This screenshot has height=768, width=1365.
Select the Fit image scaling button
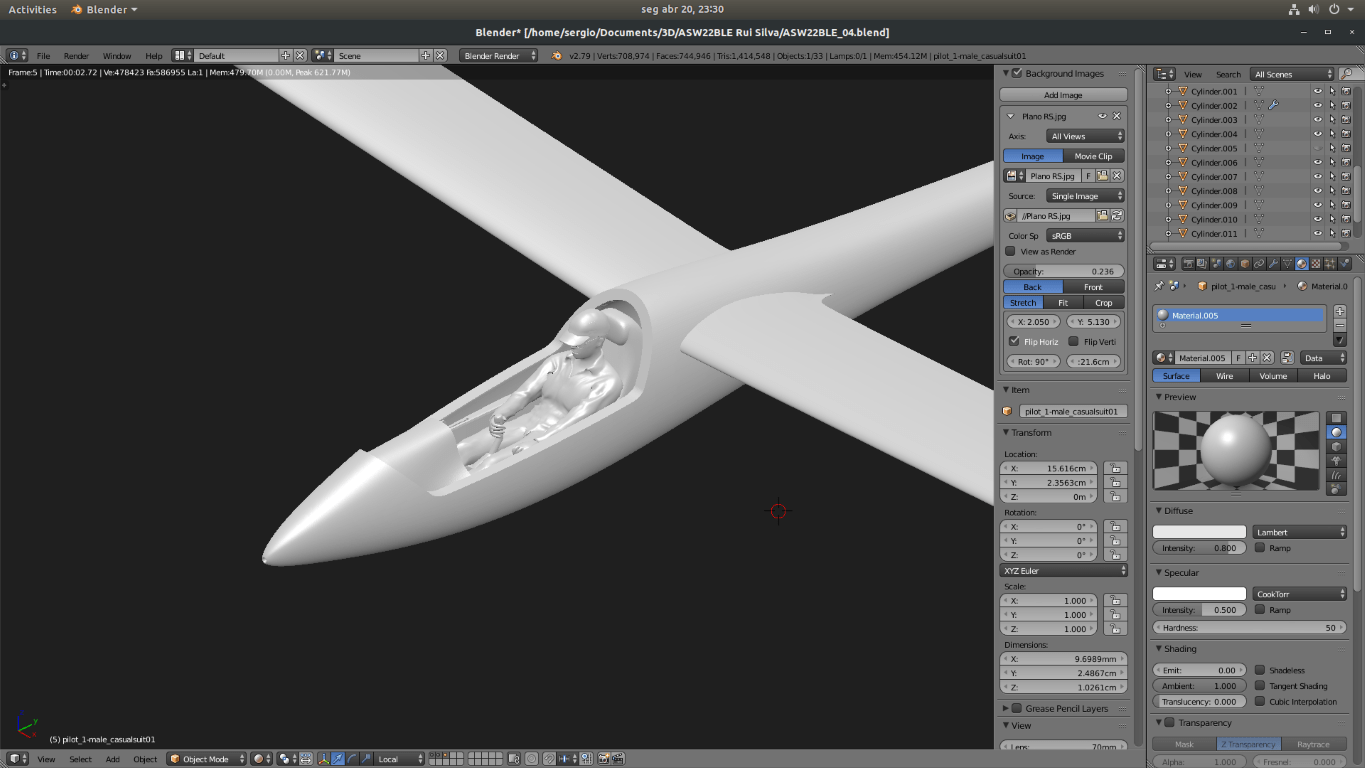[x=1063, y=302]
